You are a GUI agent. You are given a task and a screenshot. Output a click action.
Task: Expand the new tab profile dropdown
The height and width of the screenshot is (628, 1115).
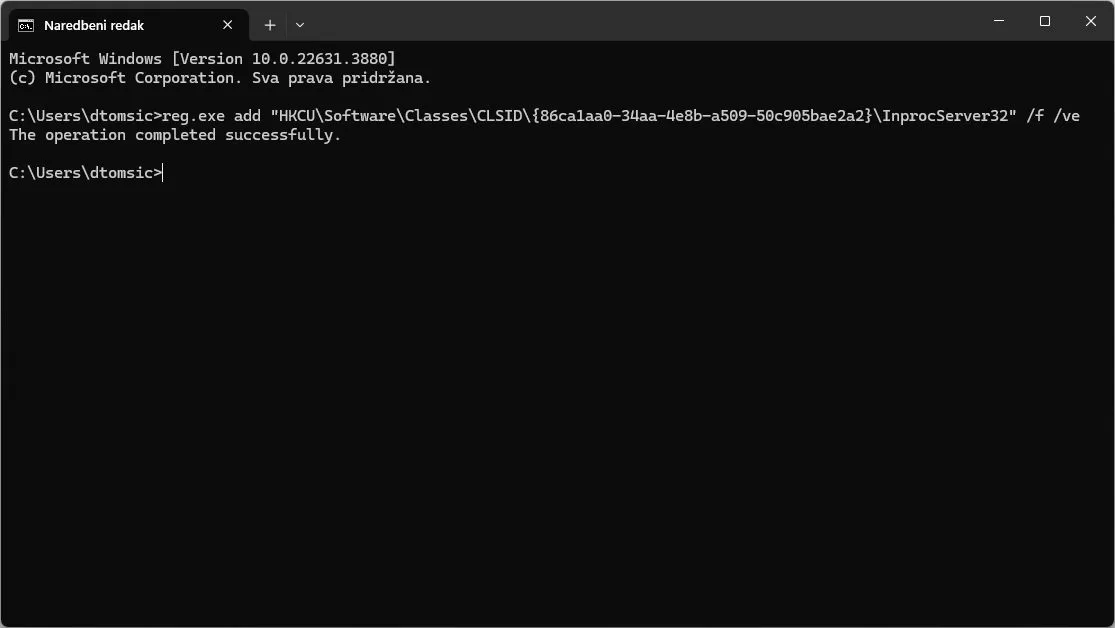pyautogui.click(x=300, y=25)
